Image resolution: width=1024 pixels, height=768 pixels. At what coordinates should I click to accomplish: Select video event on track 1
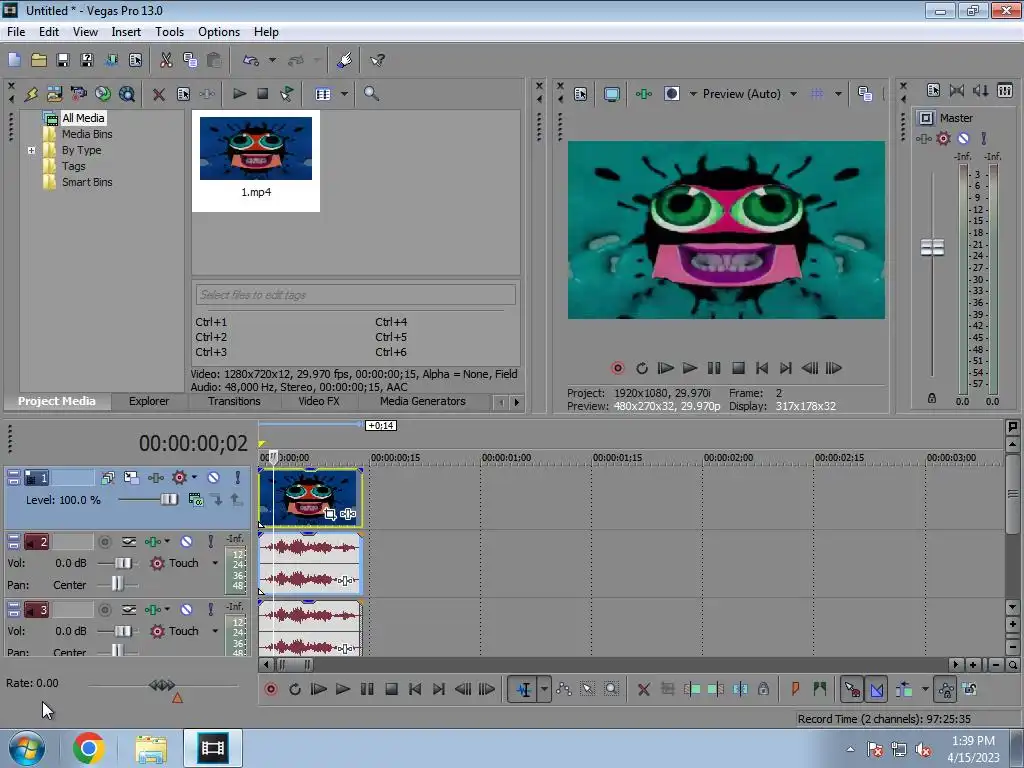(310, 498)
